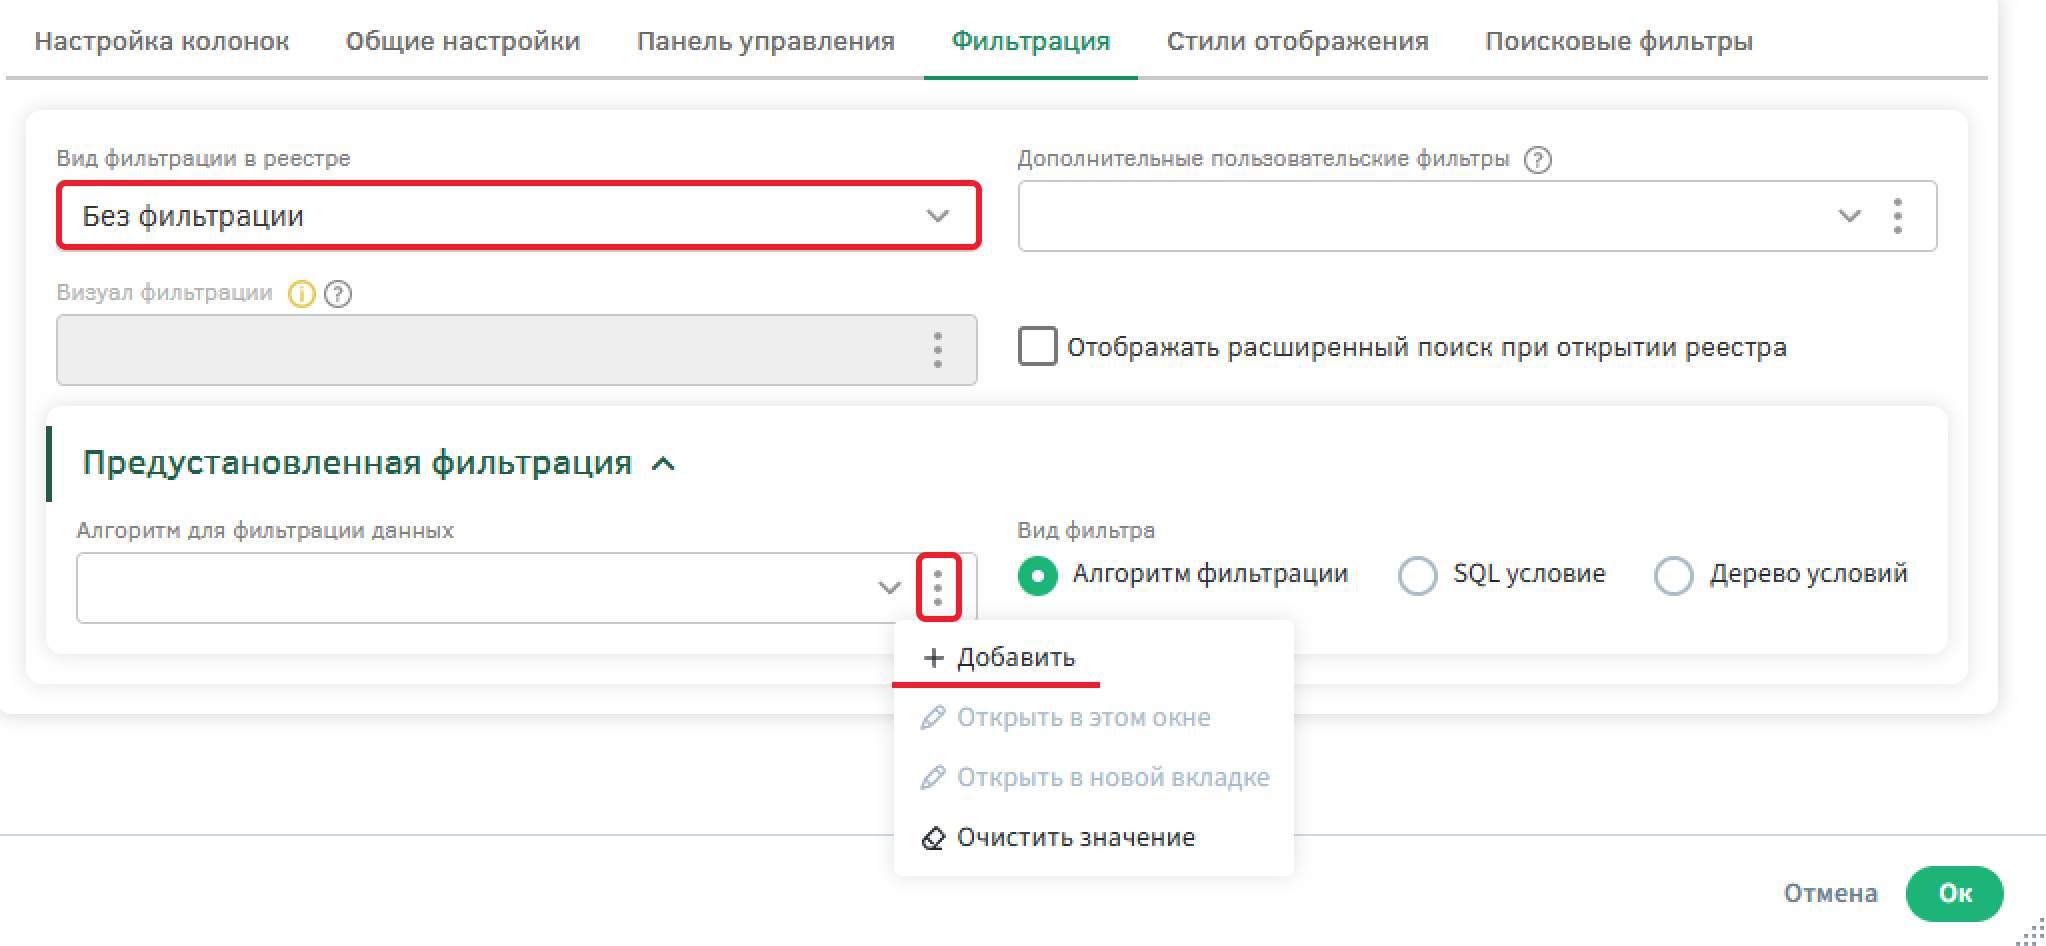Switch to the Стили отображения tab

[1297, 42]
